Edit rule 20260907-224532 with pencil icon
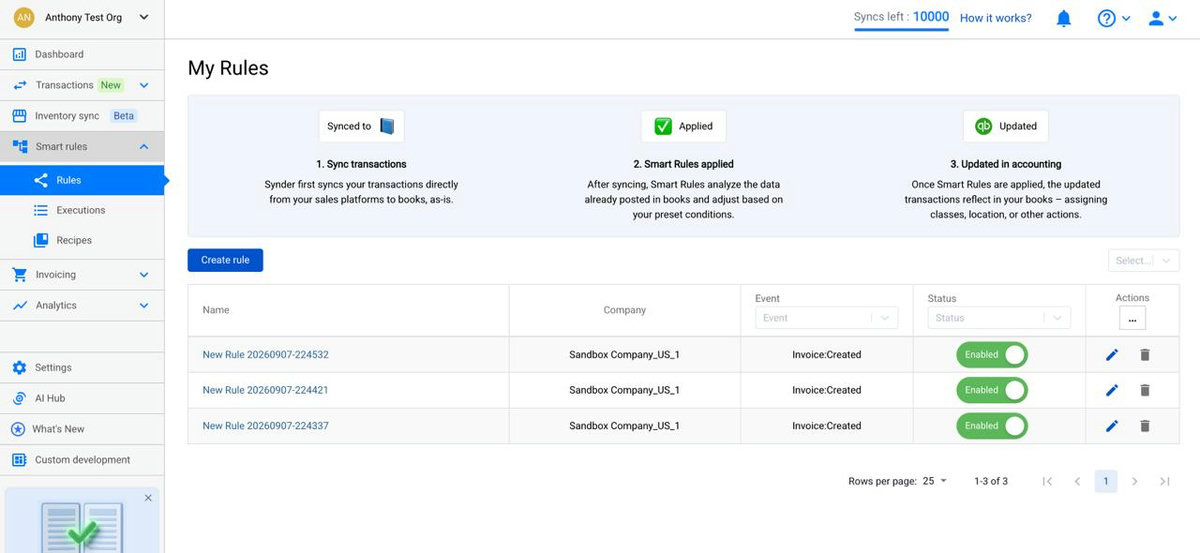Image resolution: width=1200 pixels, height=553 pixels. click(x=1112, y=355)
